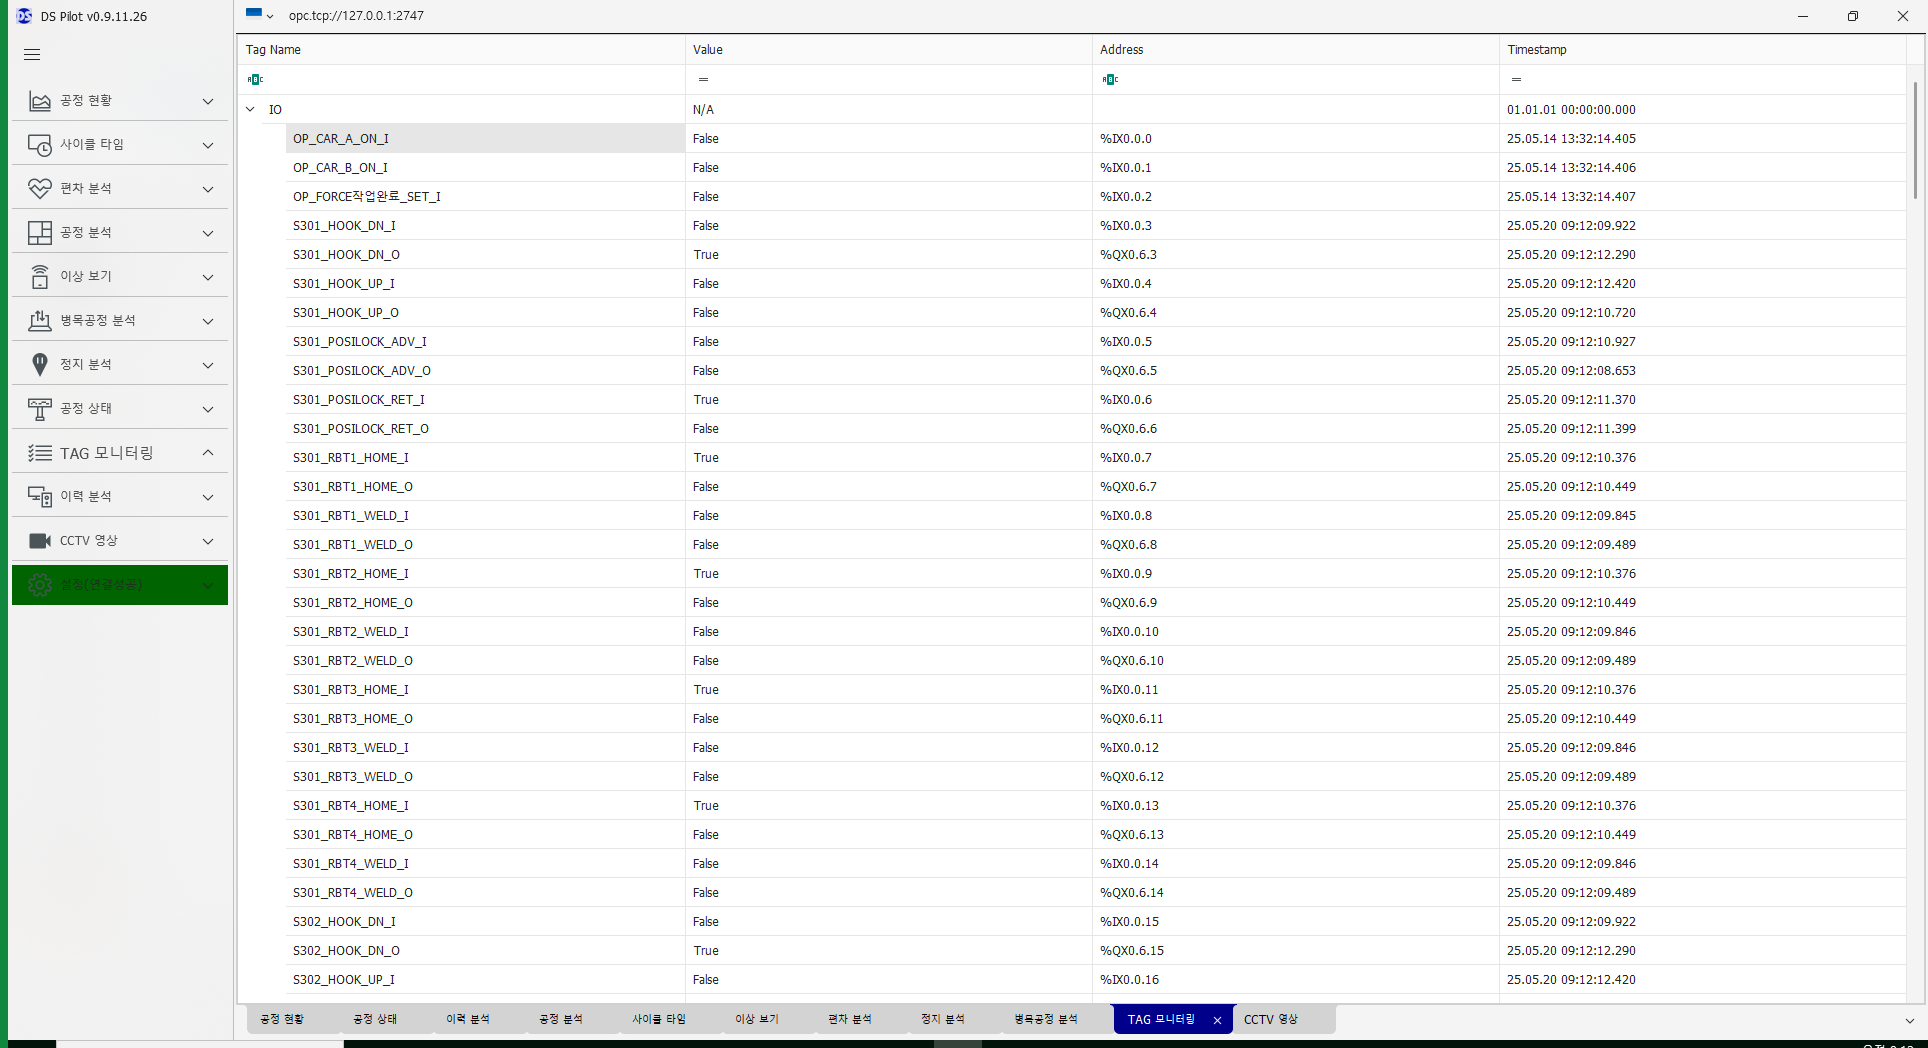
Task: Click the TAG 모니터링 list icon
Action: 40,453
